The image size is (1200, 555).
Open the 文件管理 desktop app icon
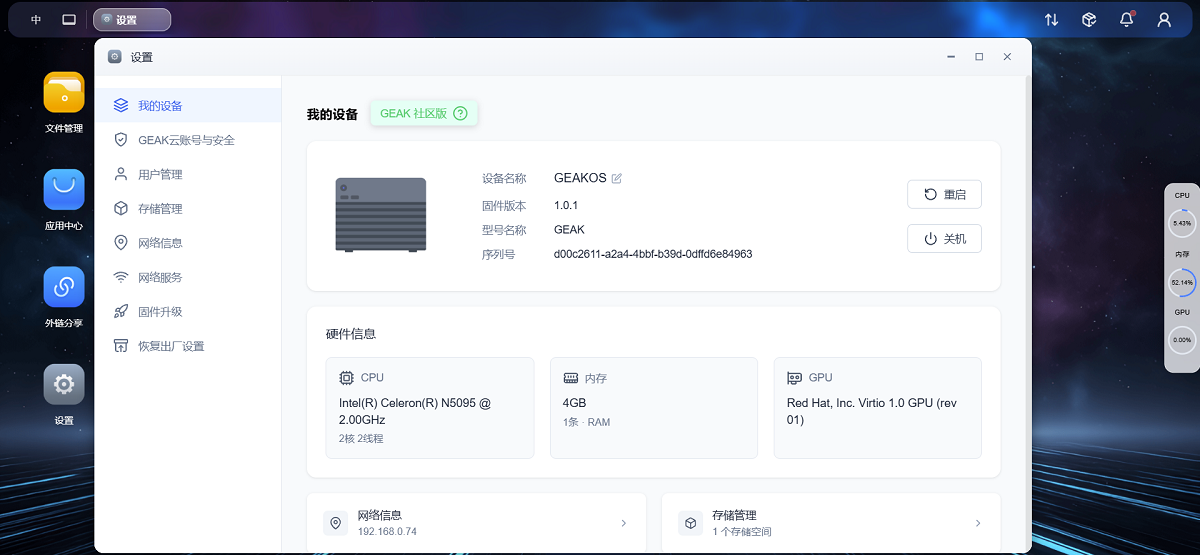click(x=64, y=93)
